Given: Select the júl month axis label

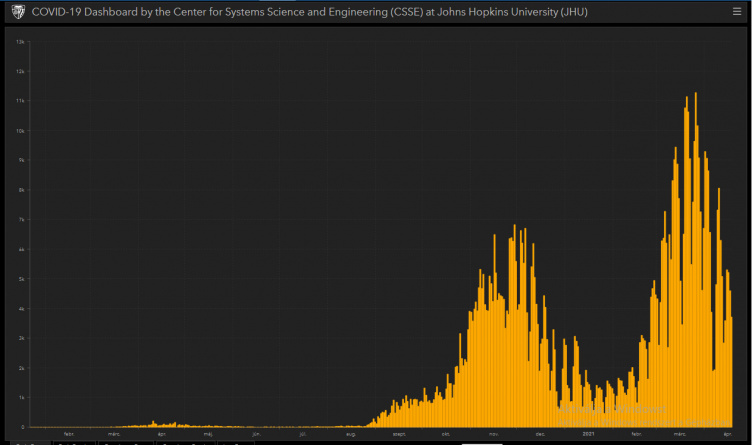Looking at the screenshot, I should [303, 434].
